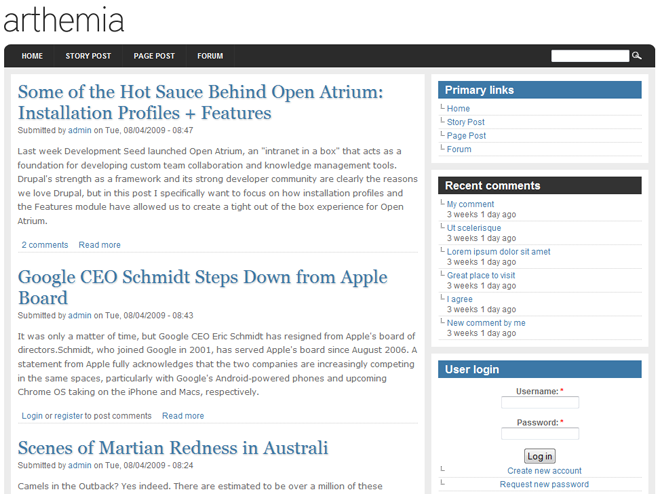Click the Username input field
Screen dimensions: 658x494
coord(540,403)
